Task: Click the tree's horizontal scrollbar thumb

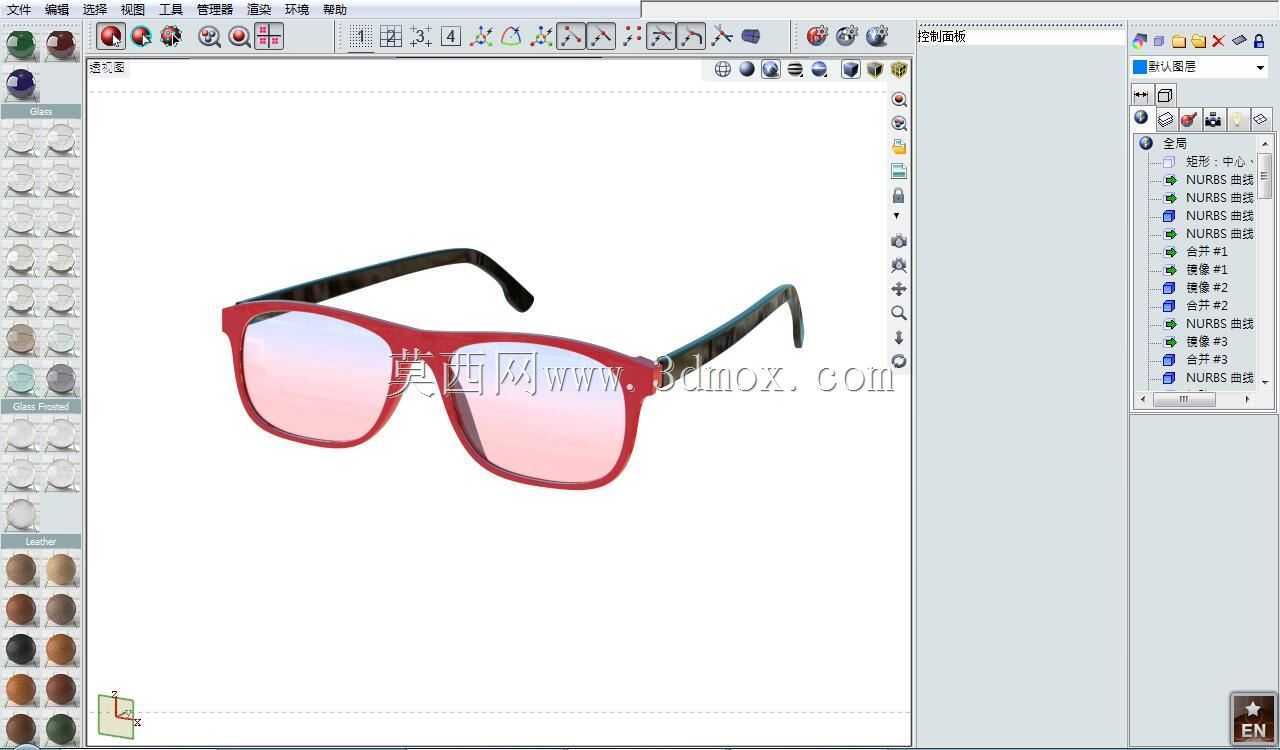Action: click(1184, 399)
